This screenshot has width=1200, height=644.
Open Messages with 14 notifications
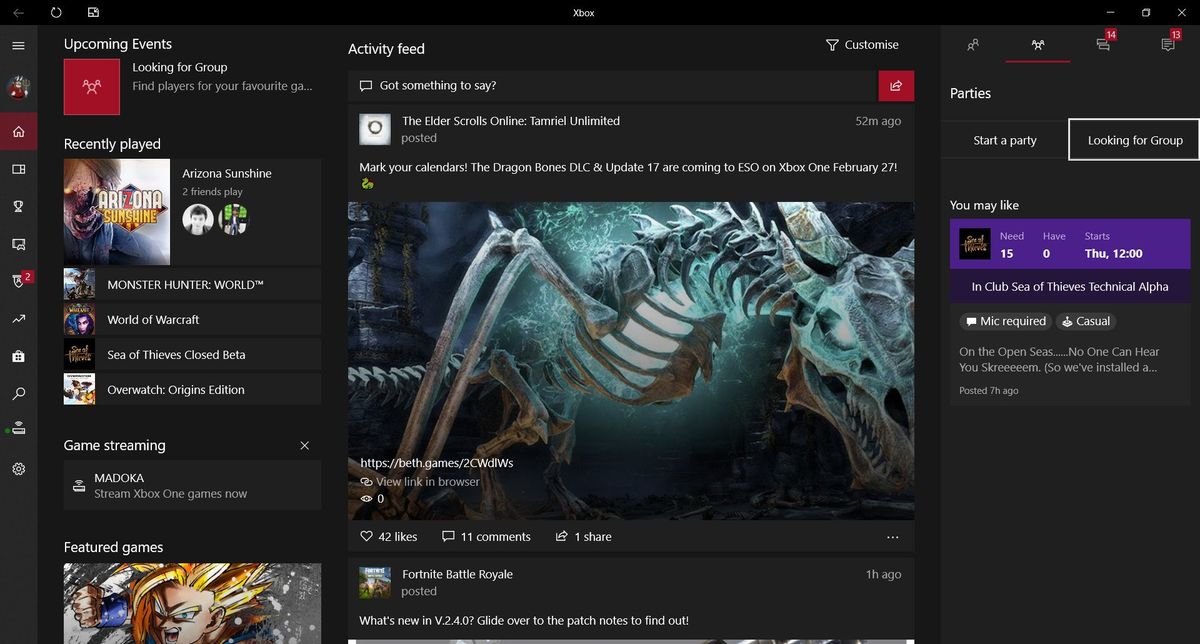tap(1103, 45)
